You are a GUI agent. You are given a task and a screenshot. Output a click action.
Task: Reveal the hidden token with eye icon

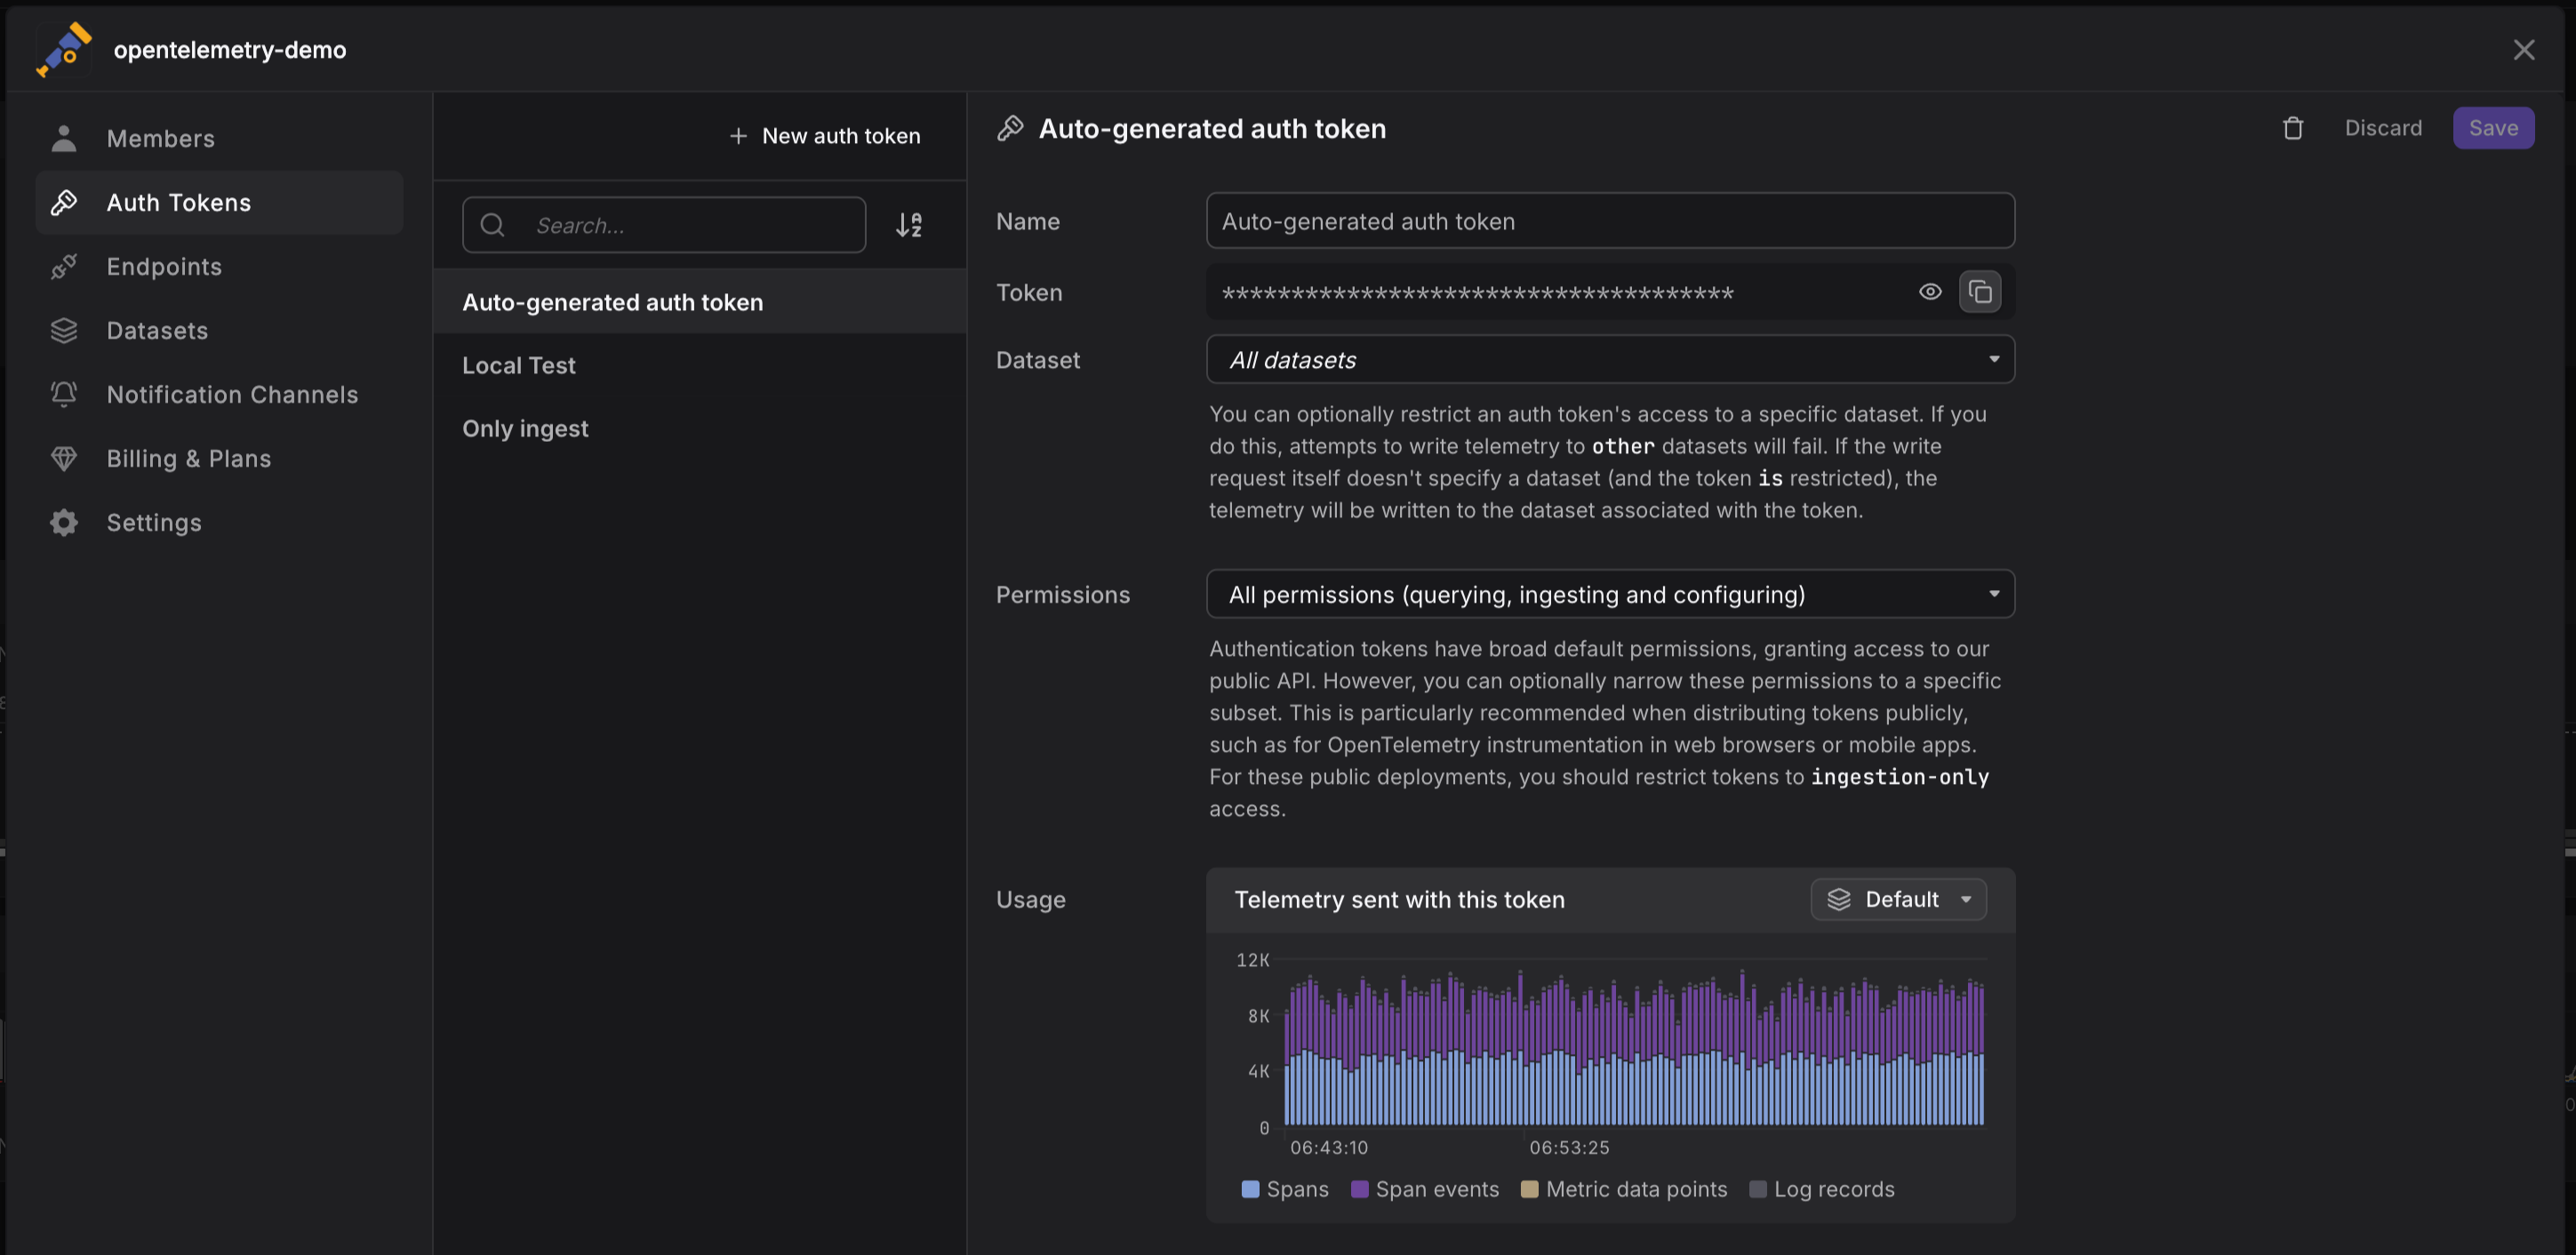tap(1929, 292)
